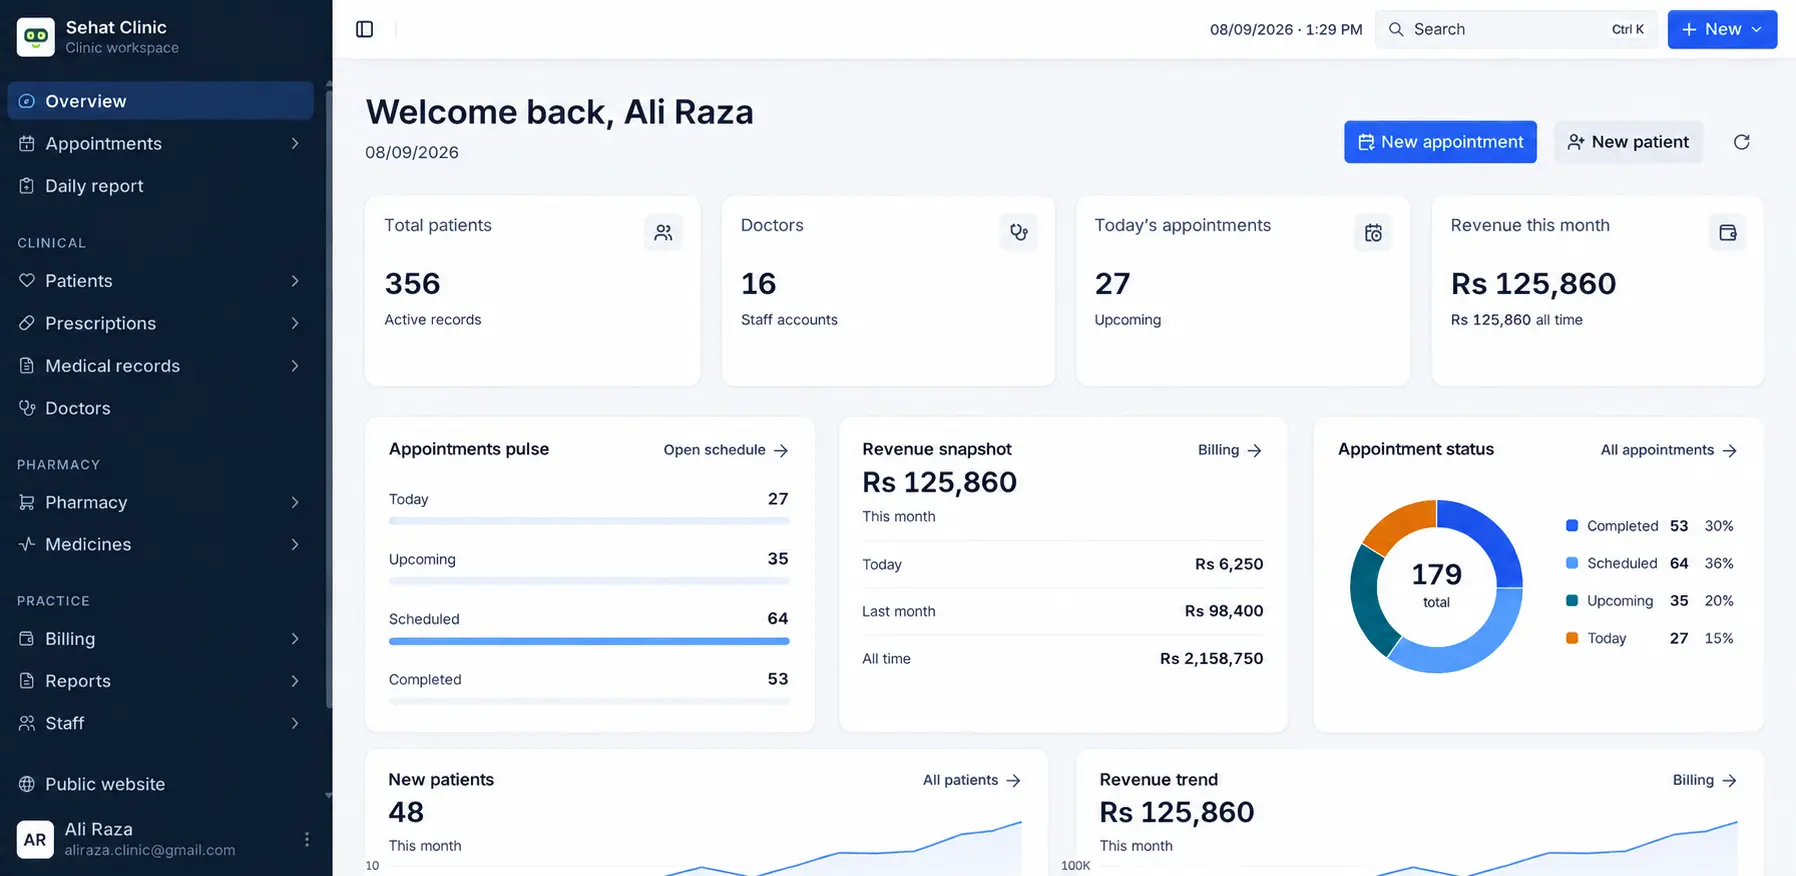The width and height of the screenshot is (1796, 876).
Task: Follow the Billing link in Revenue snapshot
Action: (x=1230, y=450)
